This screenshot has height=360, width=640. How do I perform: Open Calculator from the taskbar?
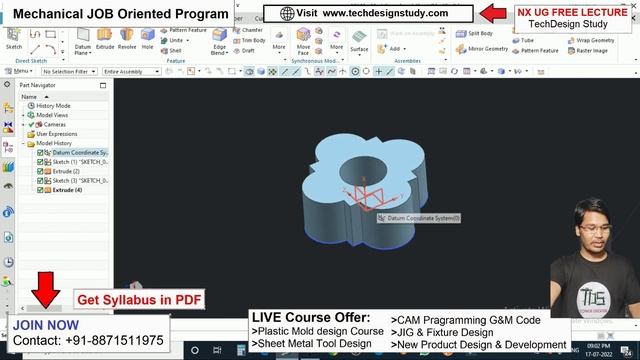pos(241,350)
